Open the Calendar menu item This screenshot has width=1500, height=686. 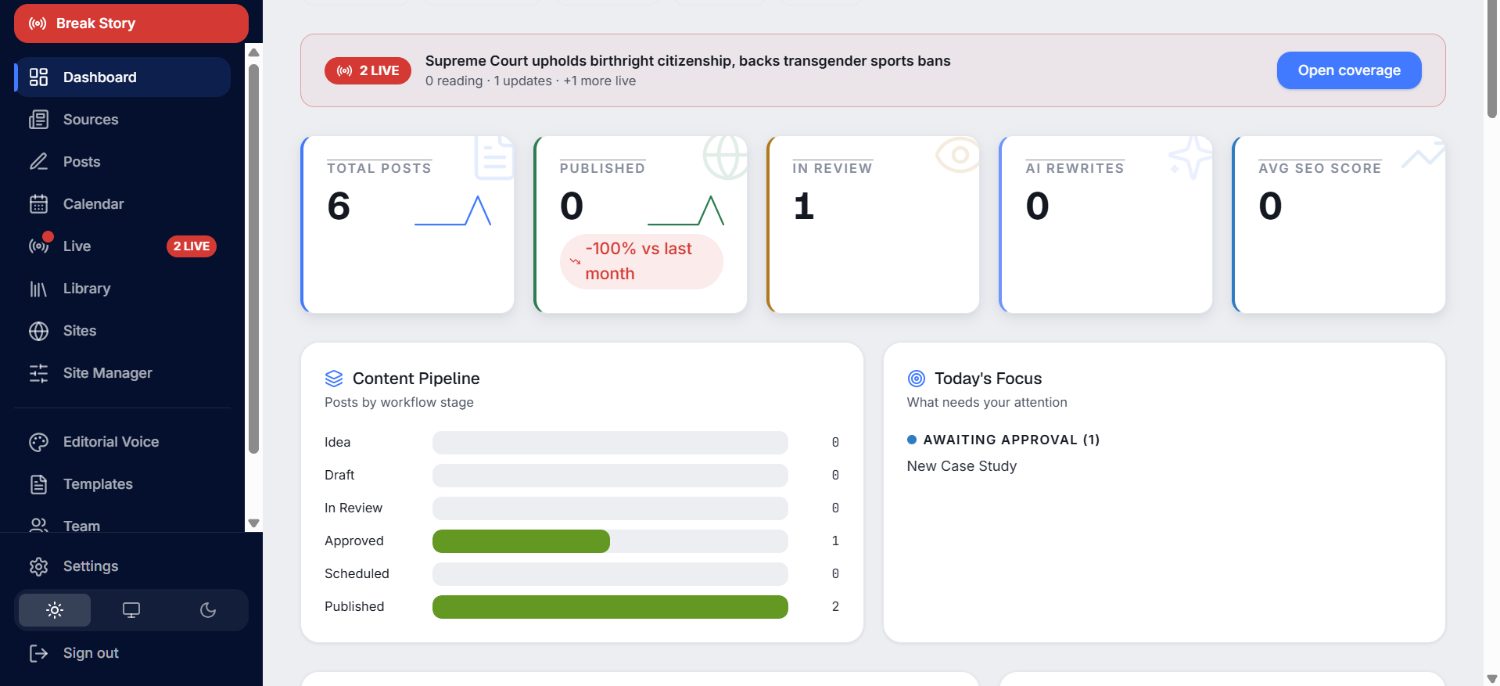[x=122, y=204]
